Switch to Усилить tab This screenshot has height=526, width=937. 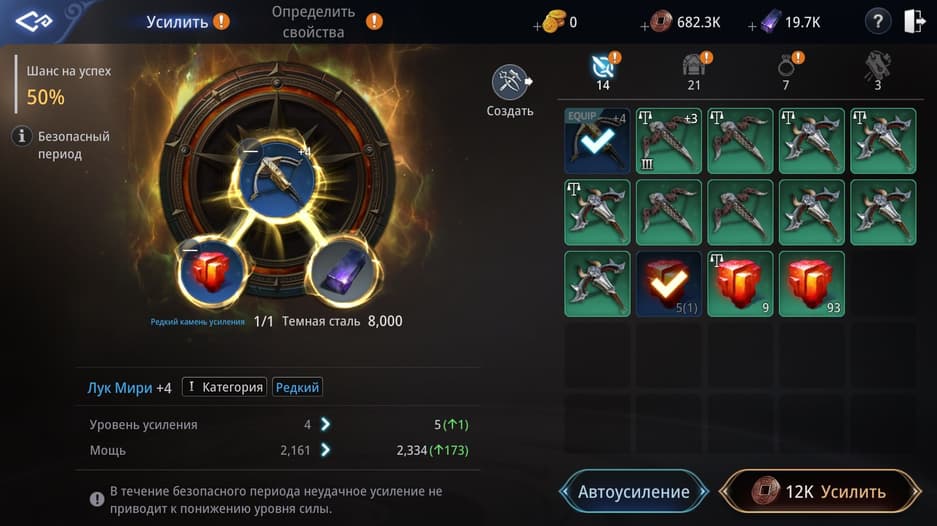(177, 22)
